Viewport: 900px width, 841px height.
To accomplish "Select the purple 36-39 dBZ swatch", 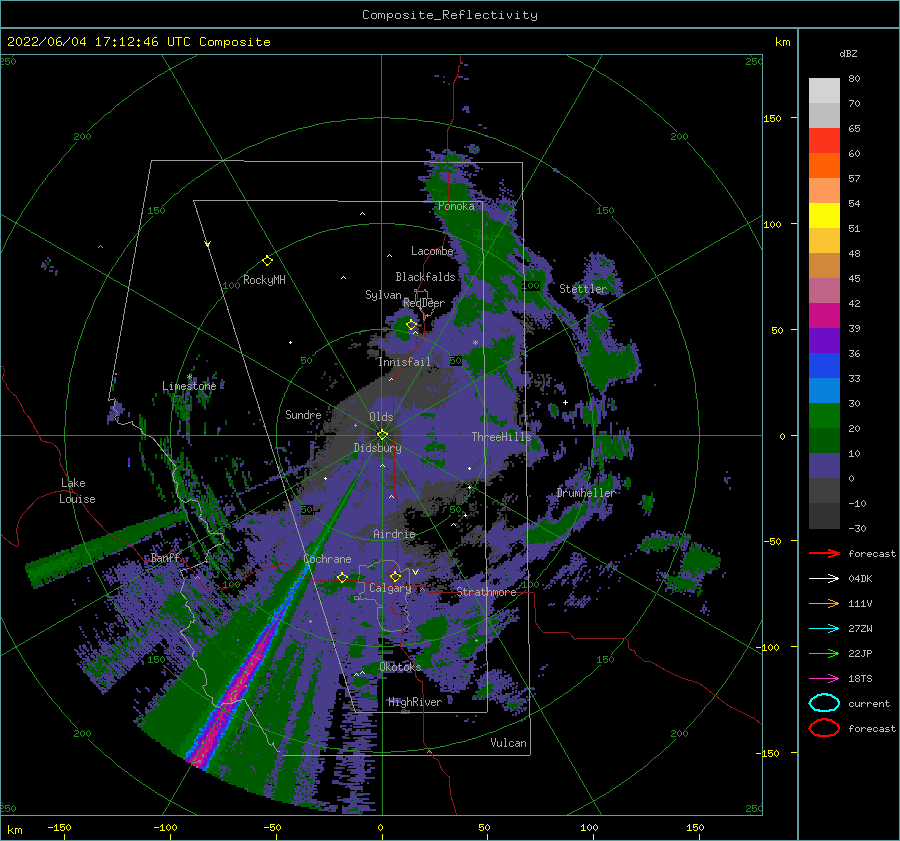I will (824, 340).
